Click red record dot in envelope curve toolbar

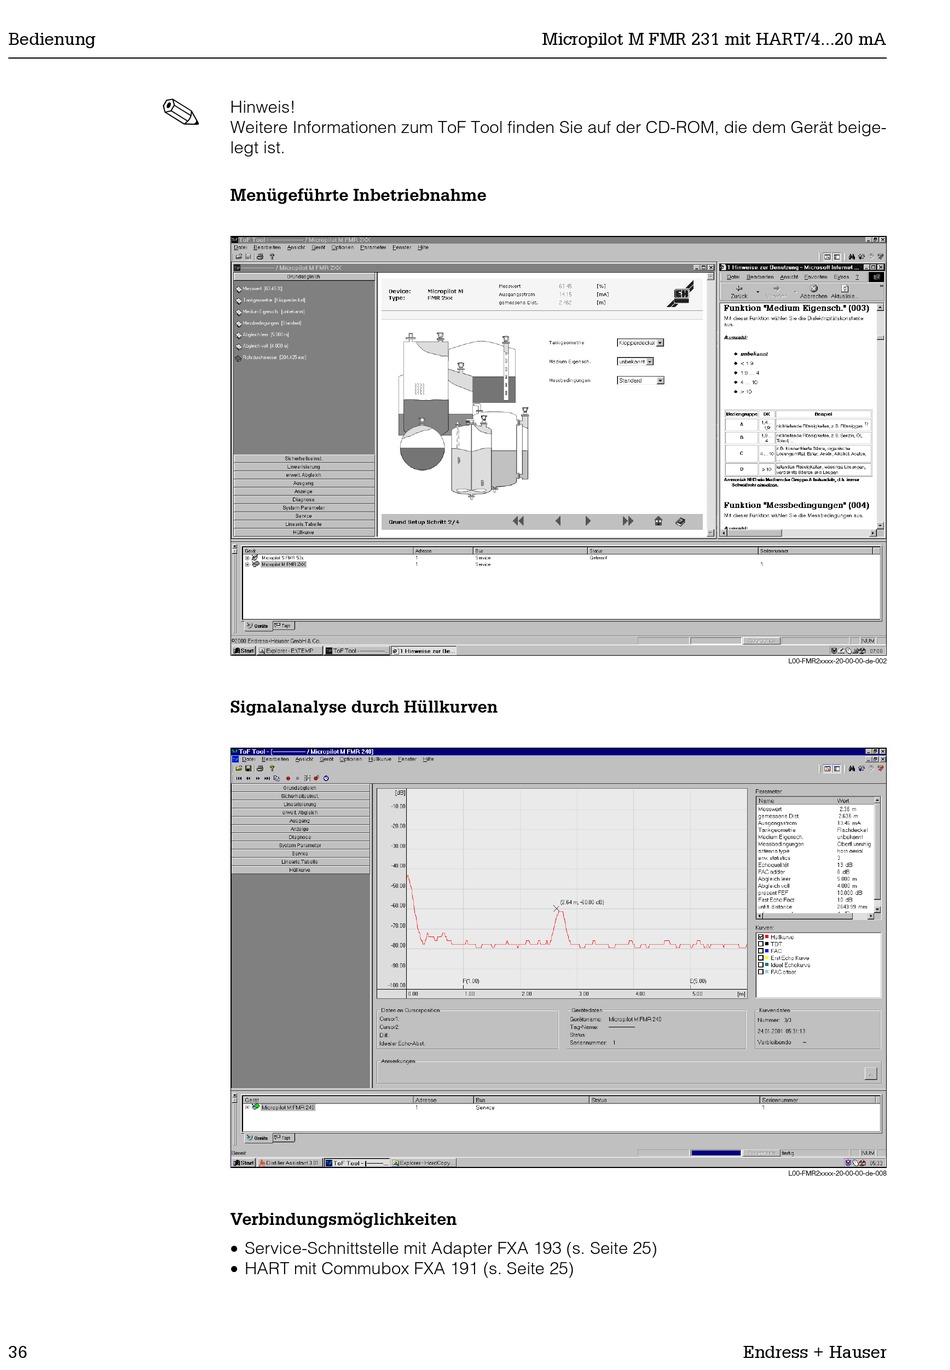click(x=289, y=777)
